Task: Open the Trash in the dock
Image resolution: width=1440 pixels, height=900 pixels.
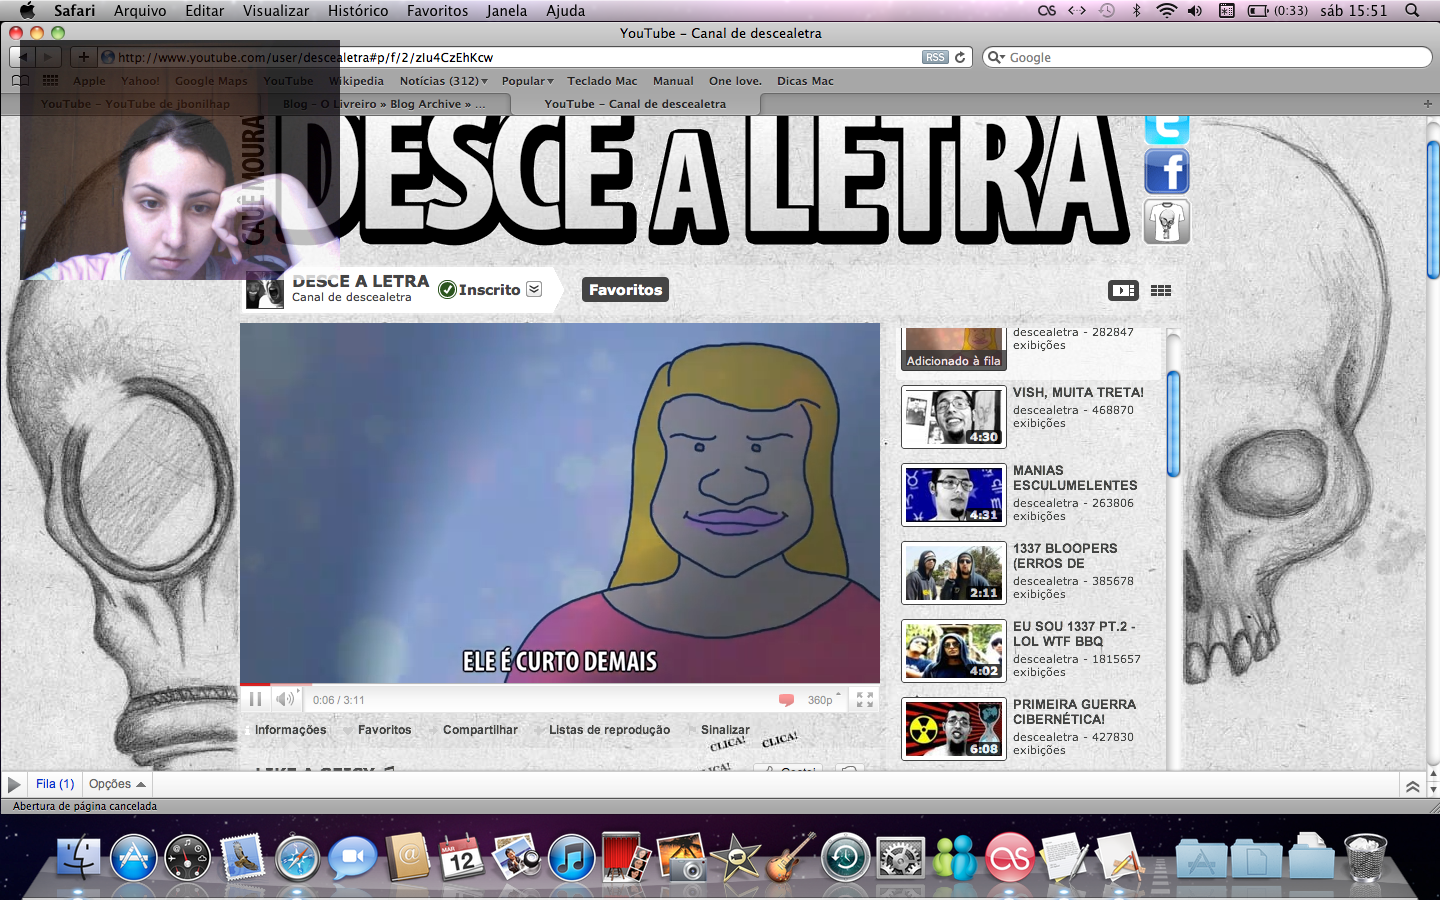Action: click(1365, 857)
